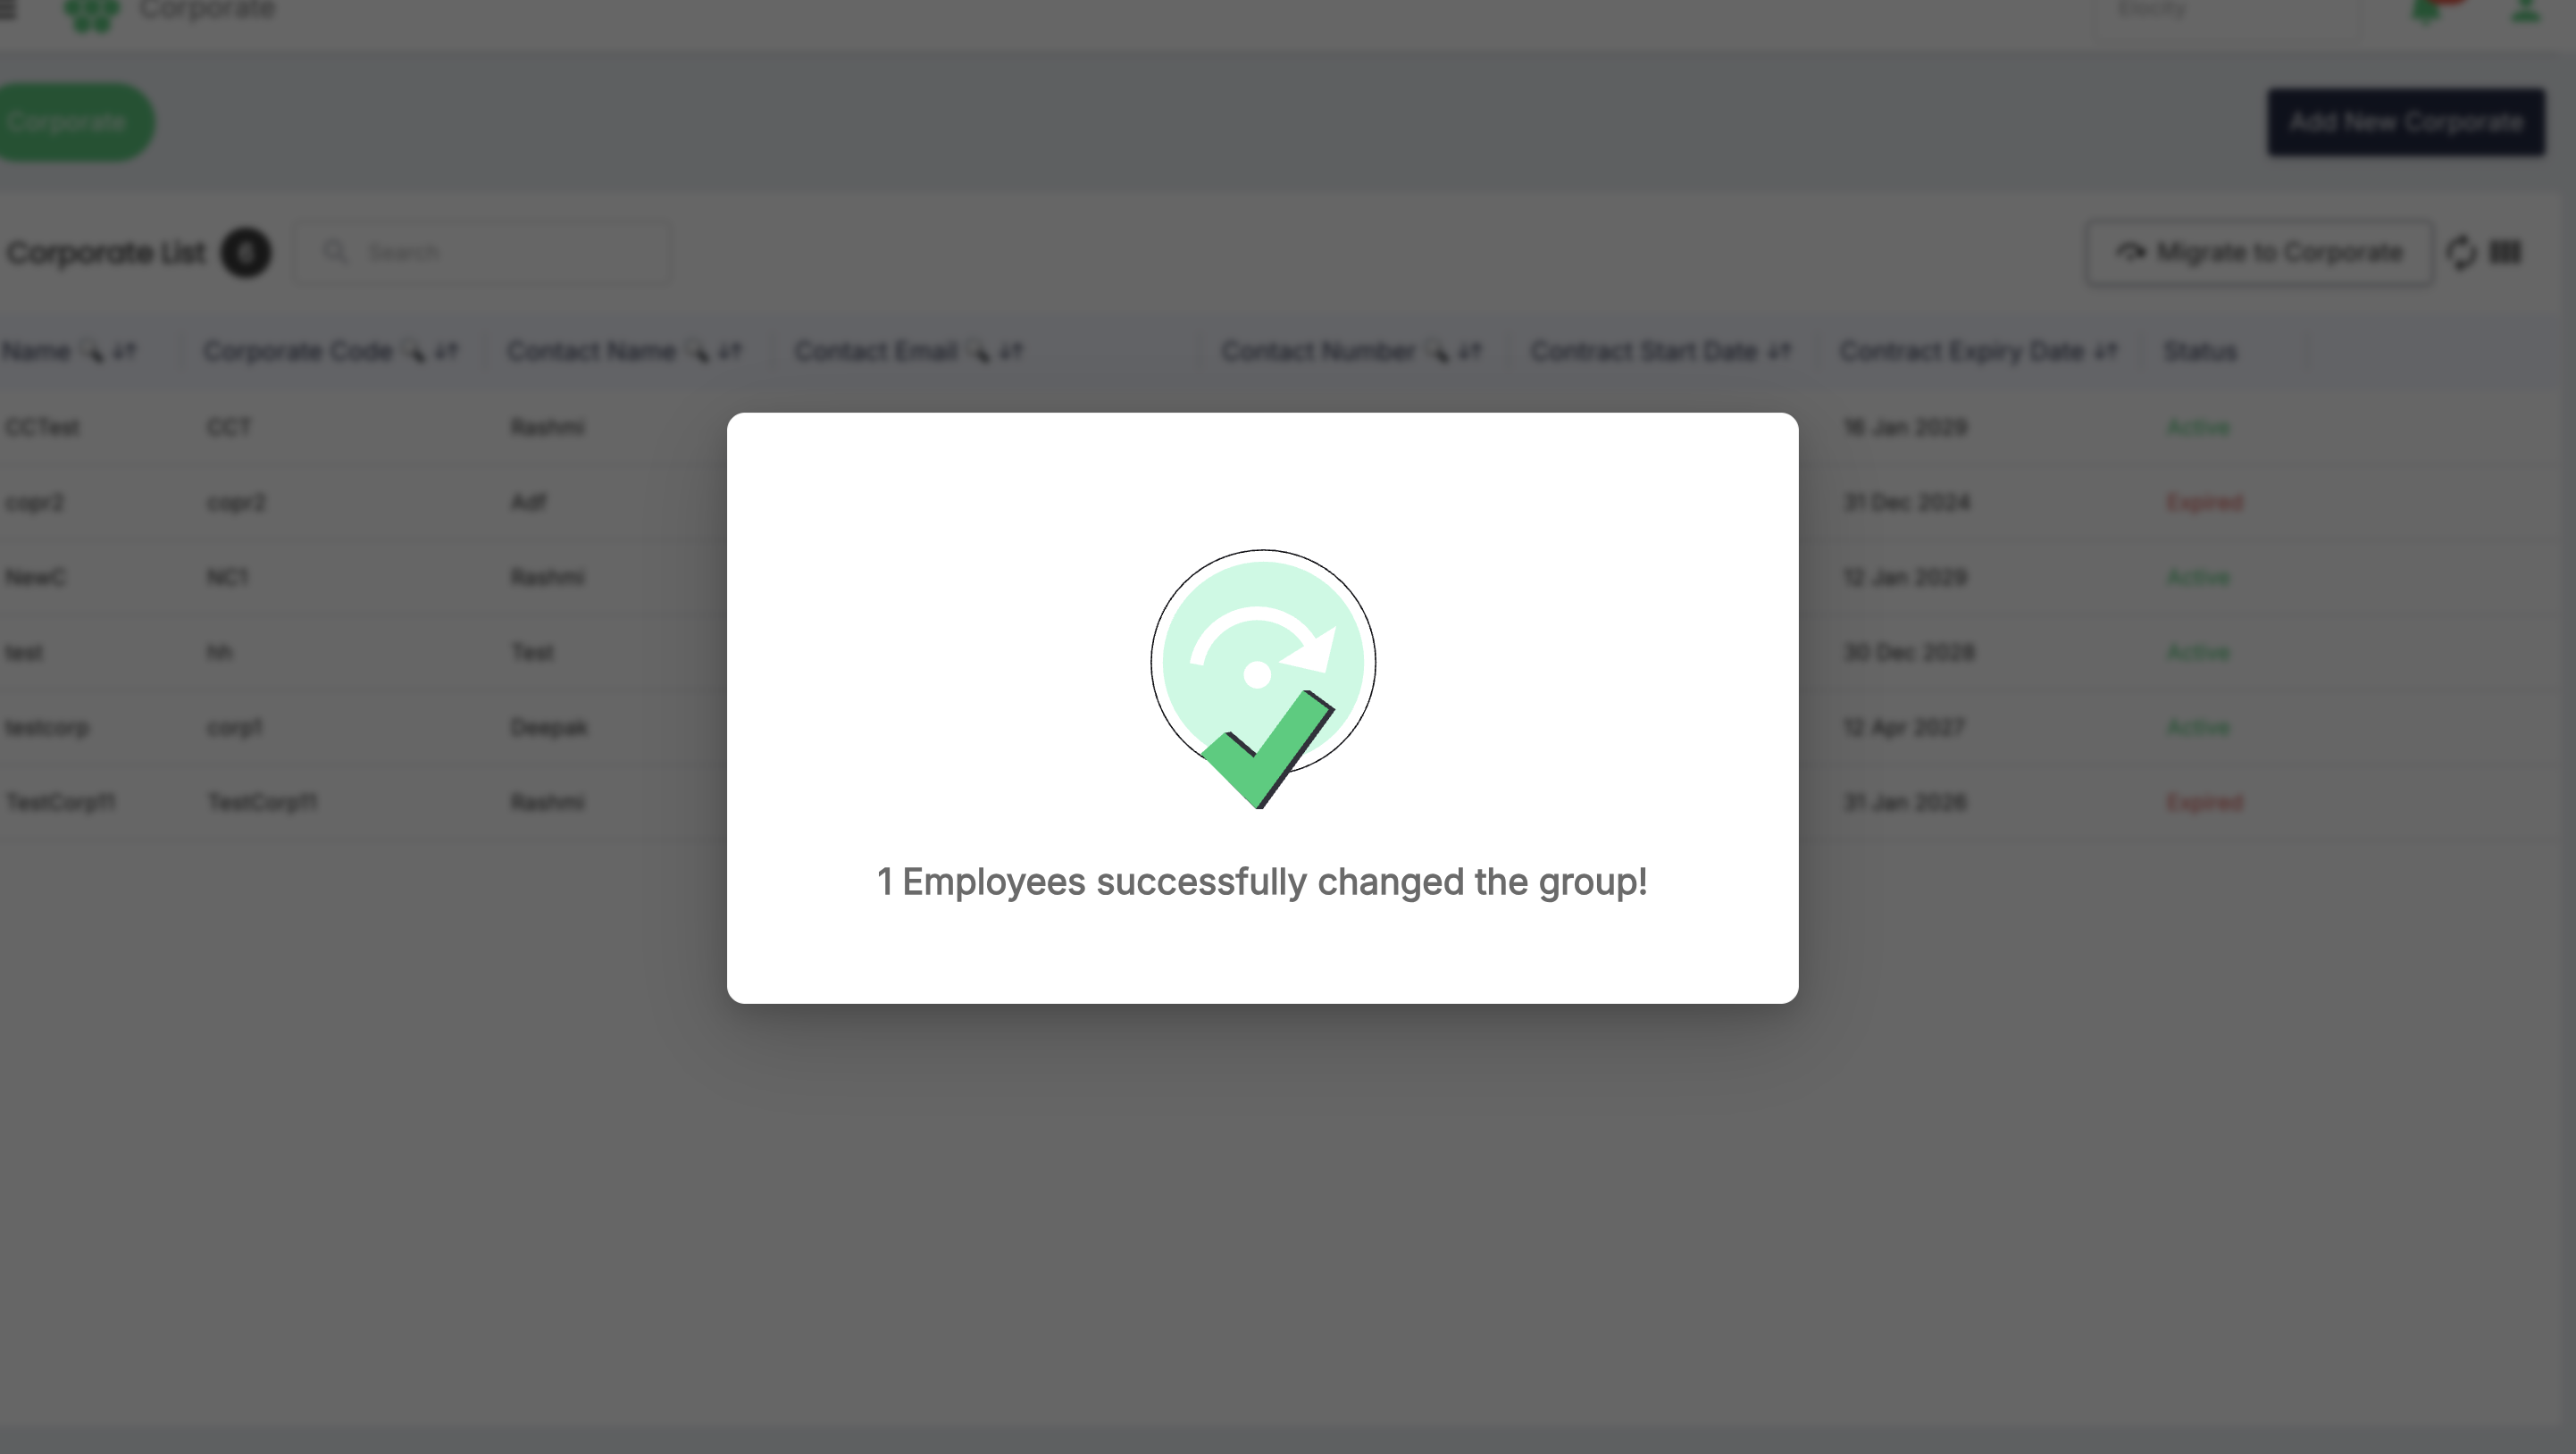Screen dimensions: 2576x1454
Task: Open the column layout icon
Action: point(2505,252)
